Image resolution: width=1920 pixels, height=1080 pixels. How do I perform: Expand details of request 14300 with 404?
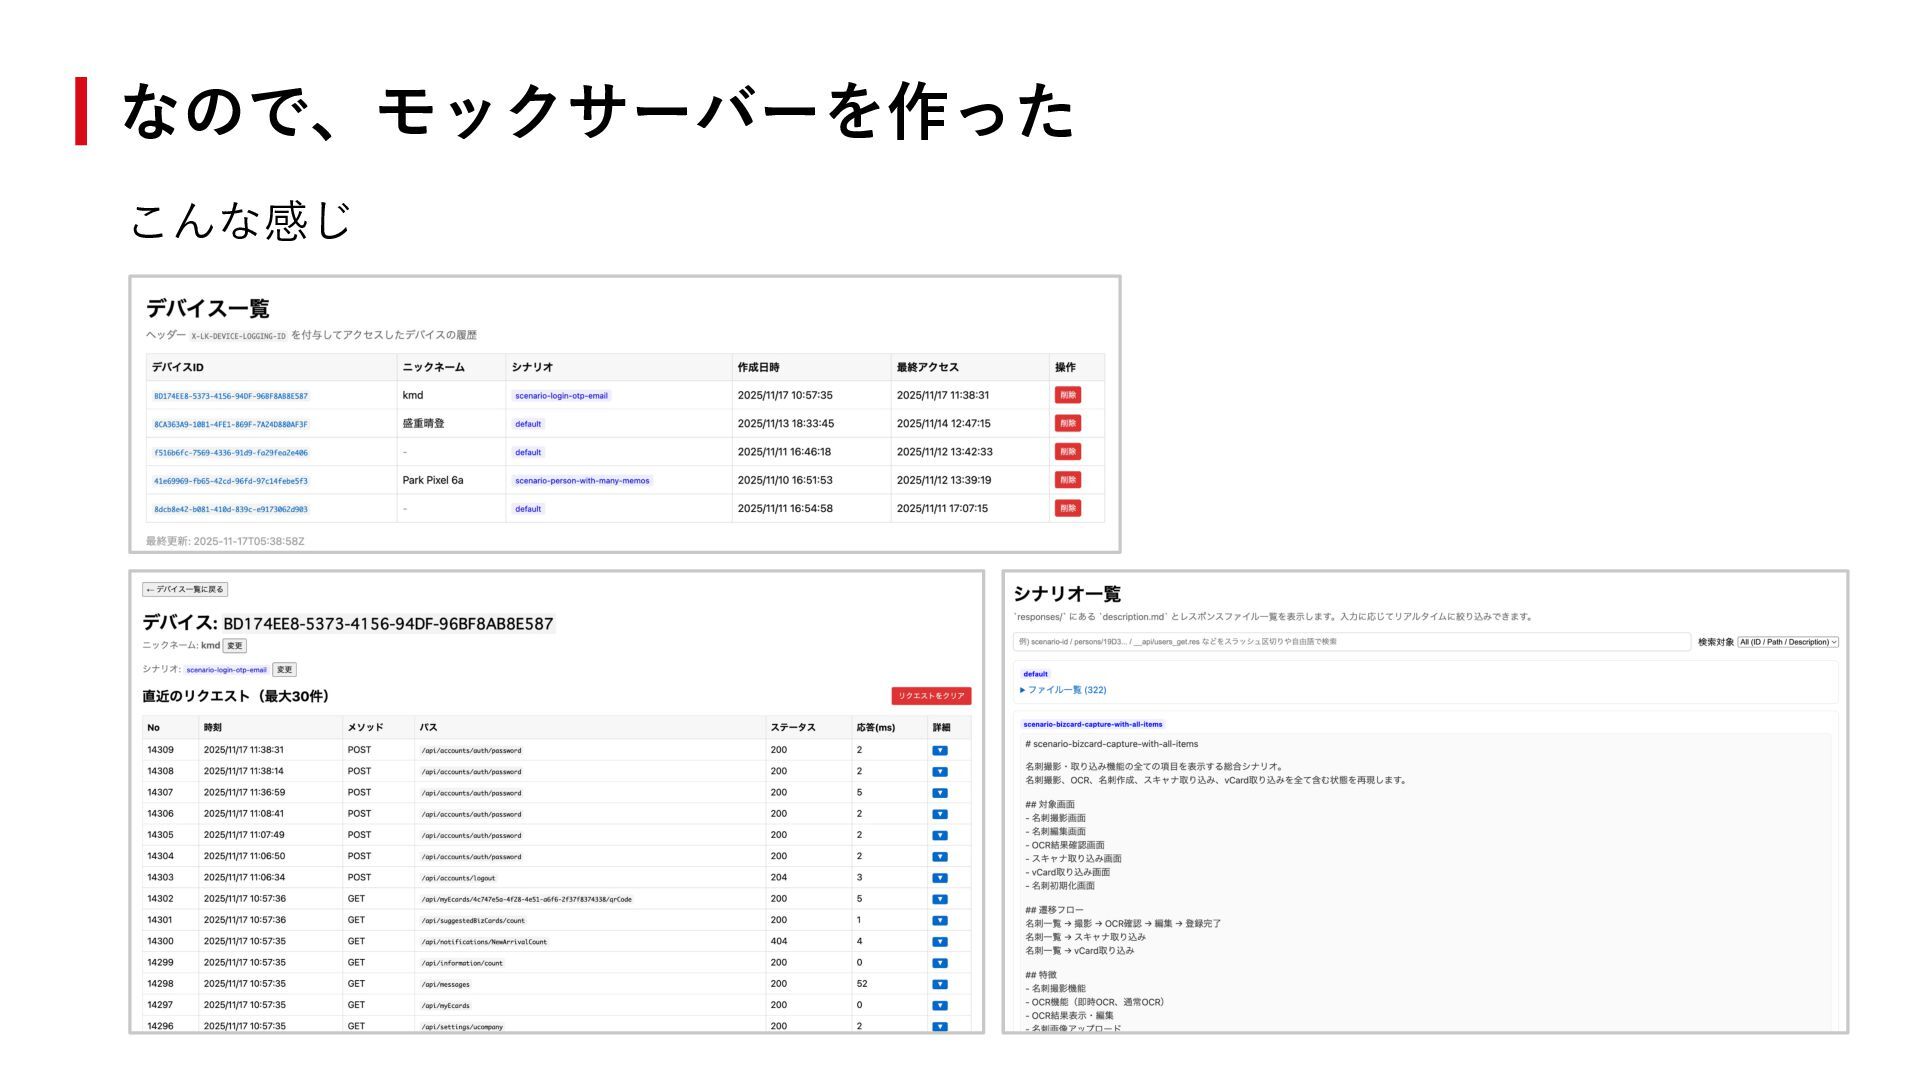(939, 942)
